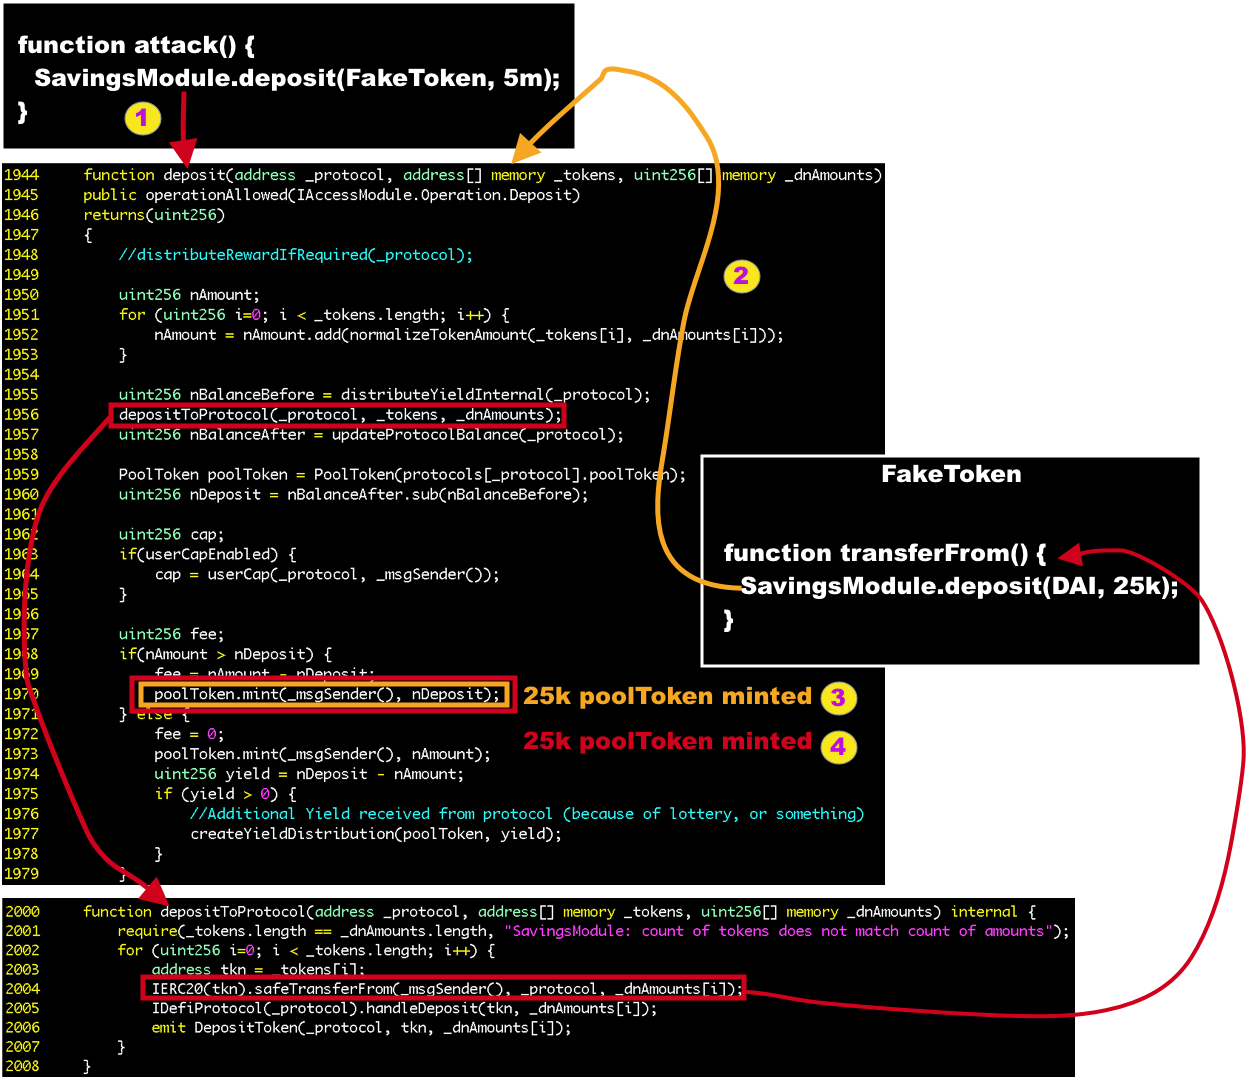Click "SavingsModule.deposit(DAI, 25k);" text
The width and height of the screenshot is (1246, 1077).
959,587
